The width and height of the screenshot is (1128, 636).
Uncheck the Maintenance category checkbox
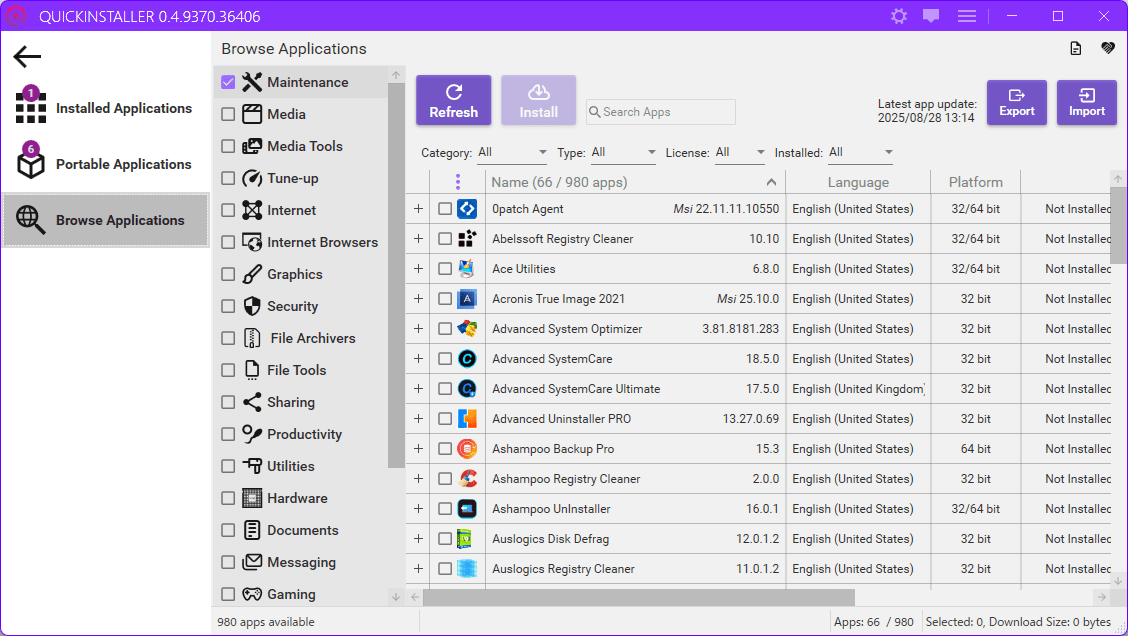(x=228, y=82)
